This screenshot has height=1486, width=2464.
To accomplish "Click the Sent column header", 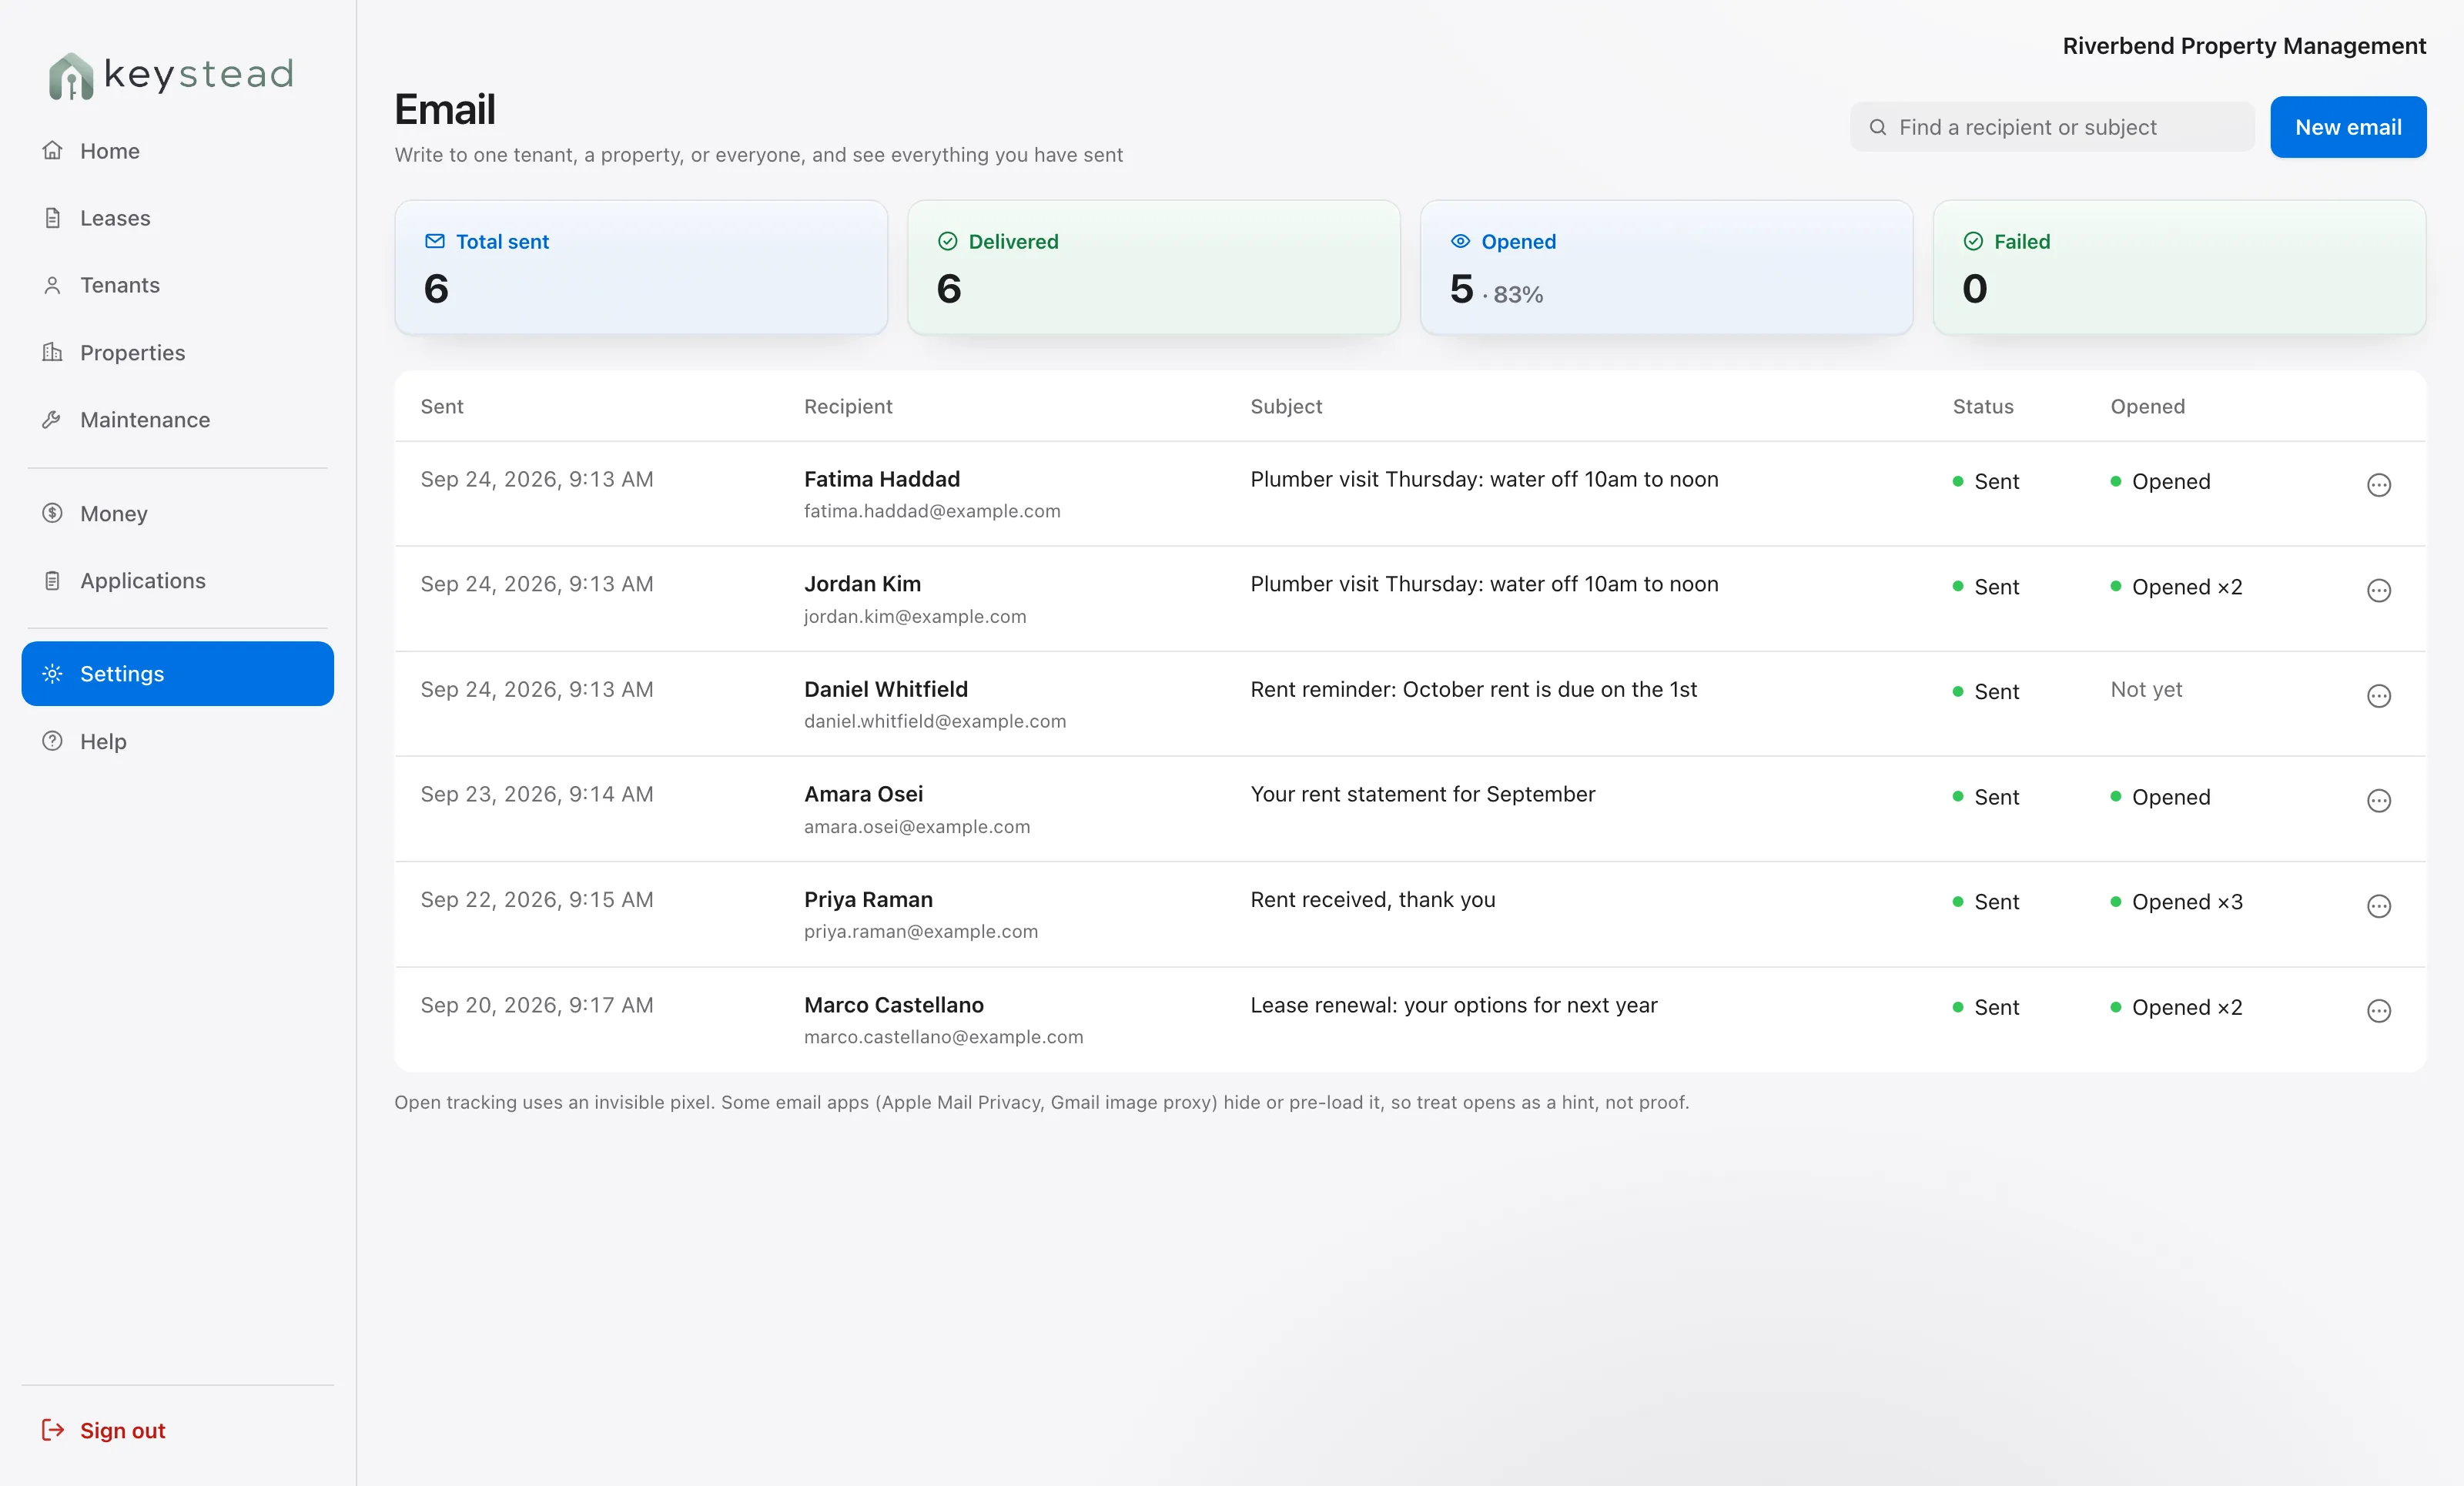I will pos(442,406).
